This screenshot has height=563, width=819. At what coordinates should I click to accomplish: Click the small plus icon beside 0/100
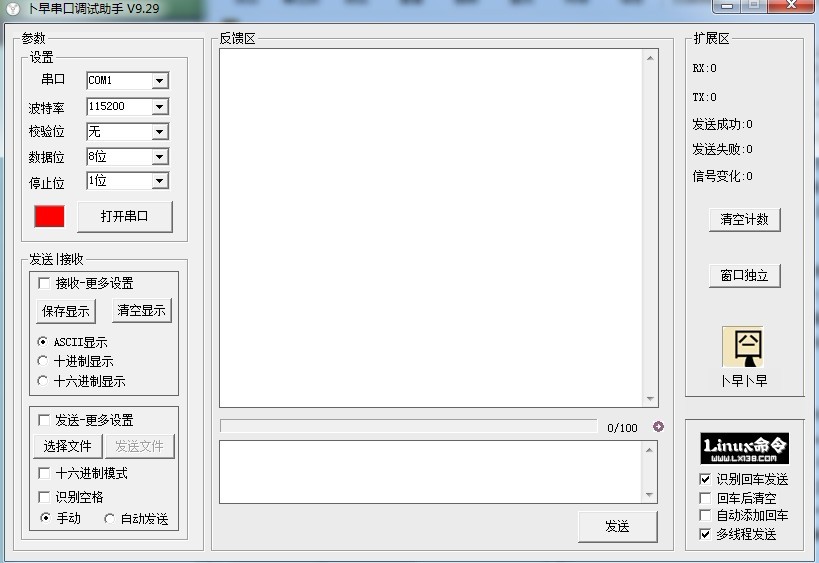click(658, 427)
